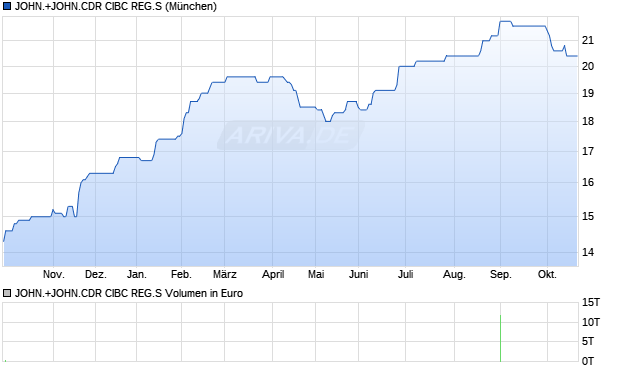
Task: Click the 'Okt.' month label
Action: tap(547, 274)
